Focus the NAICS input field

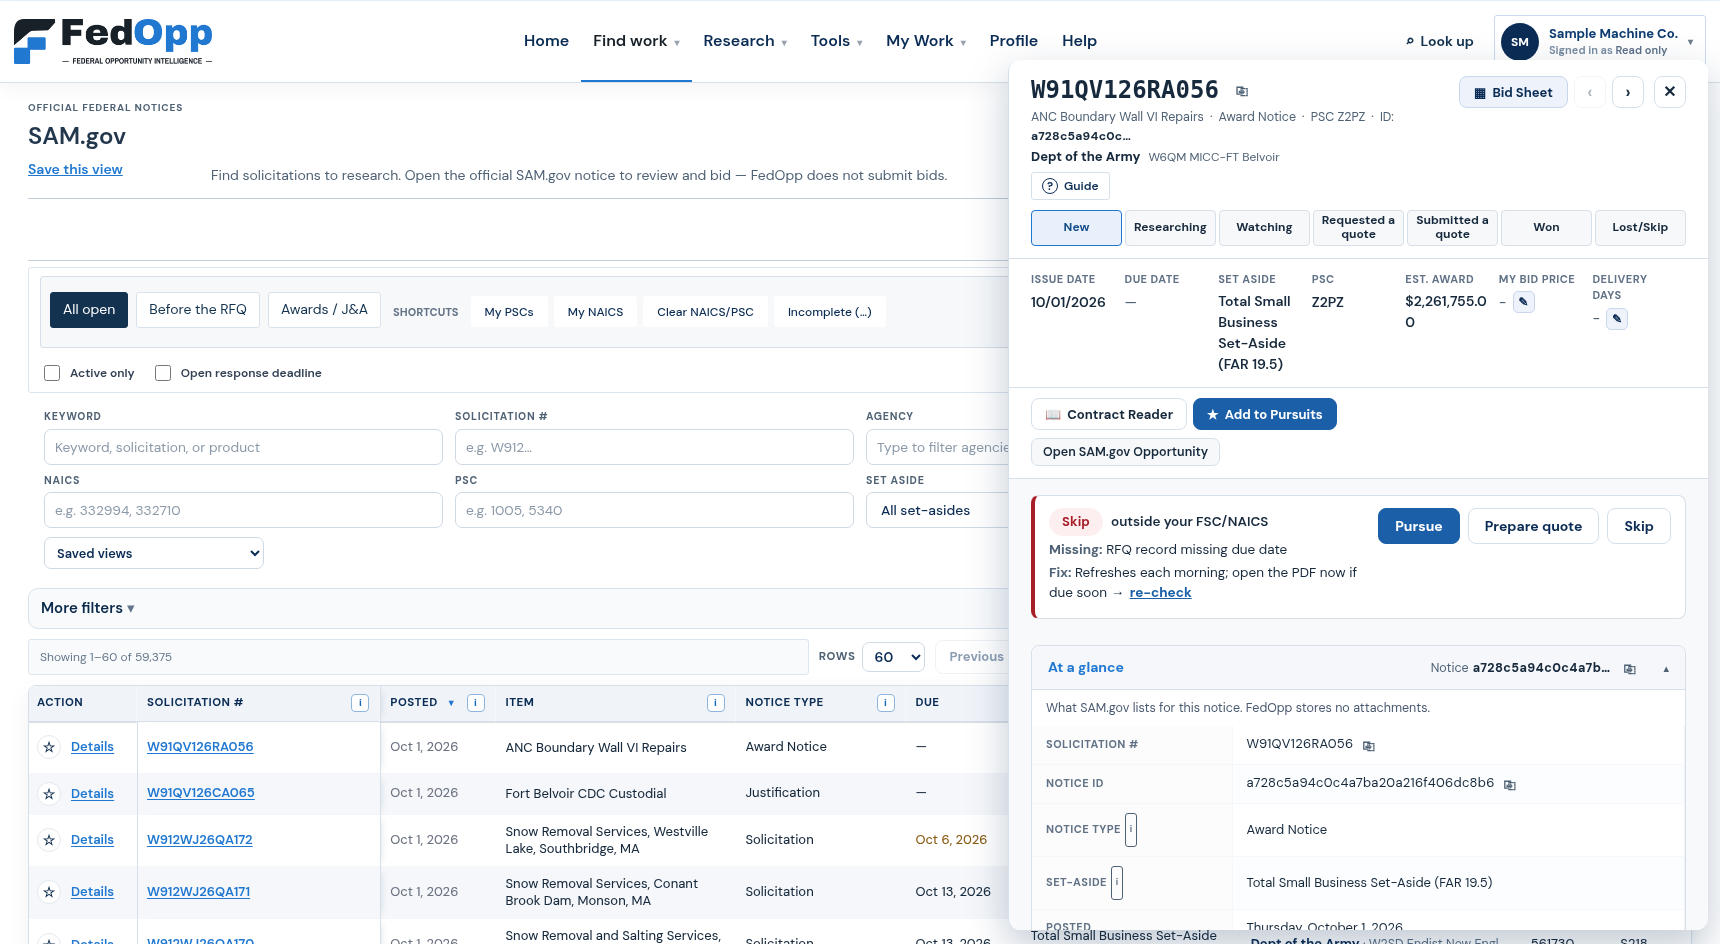pos(243,510)
